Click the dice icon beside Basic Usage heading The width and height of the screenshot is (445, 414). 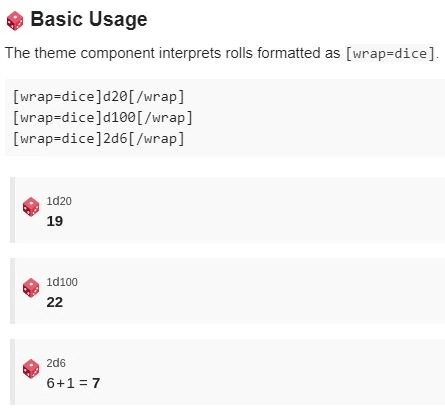(15, 21)
